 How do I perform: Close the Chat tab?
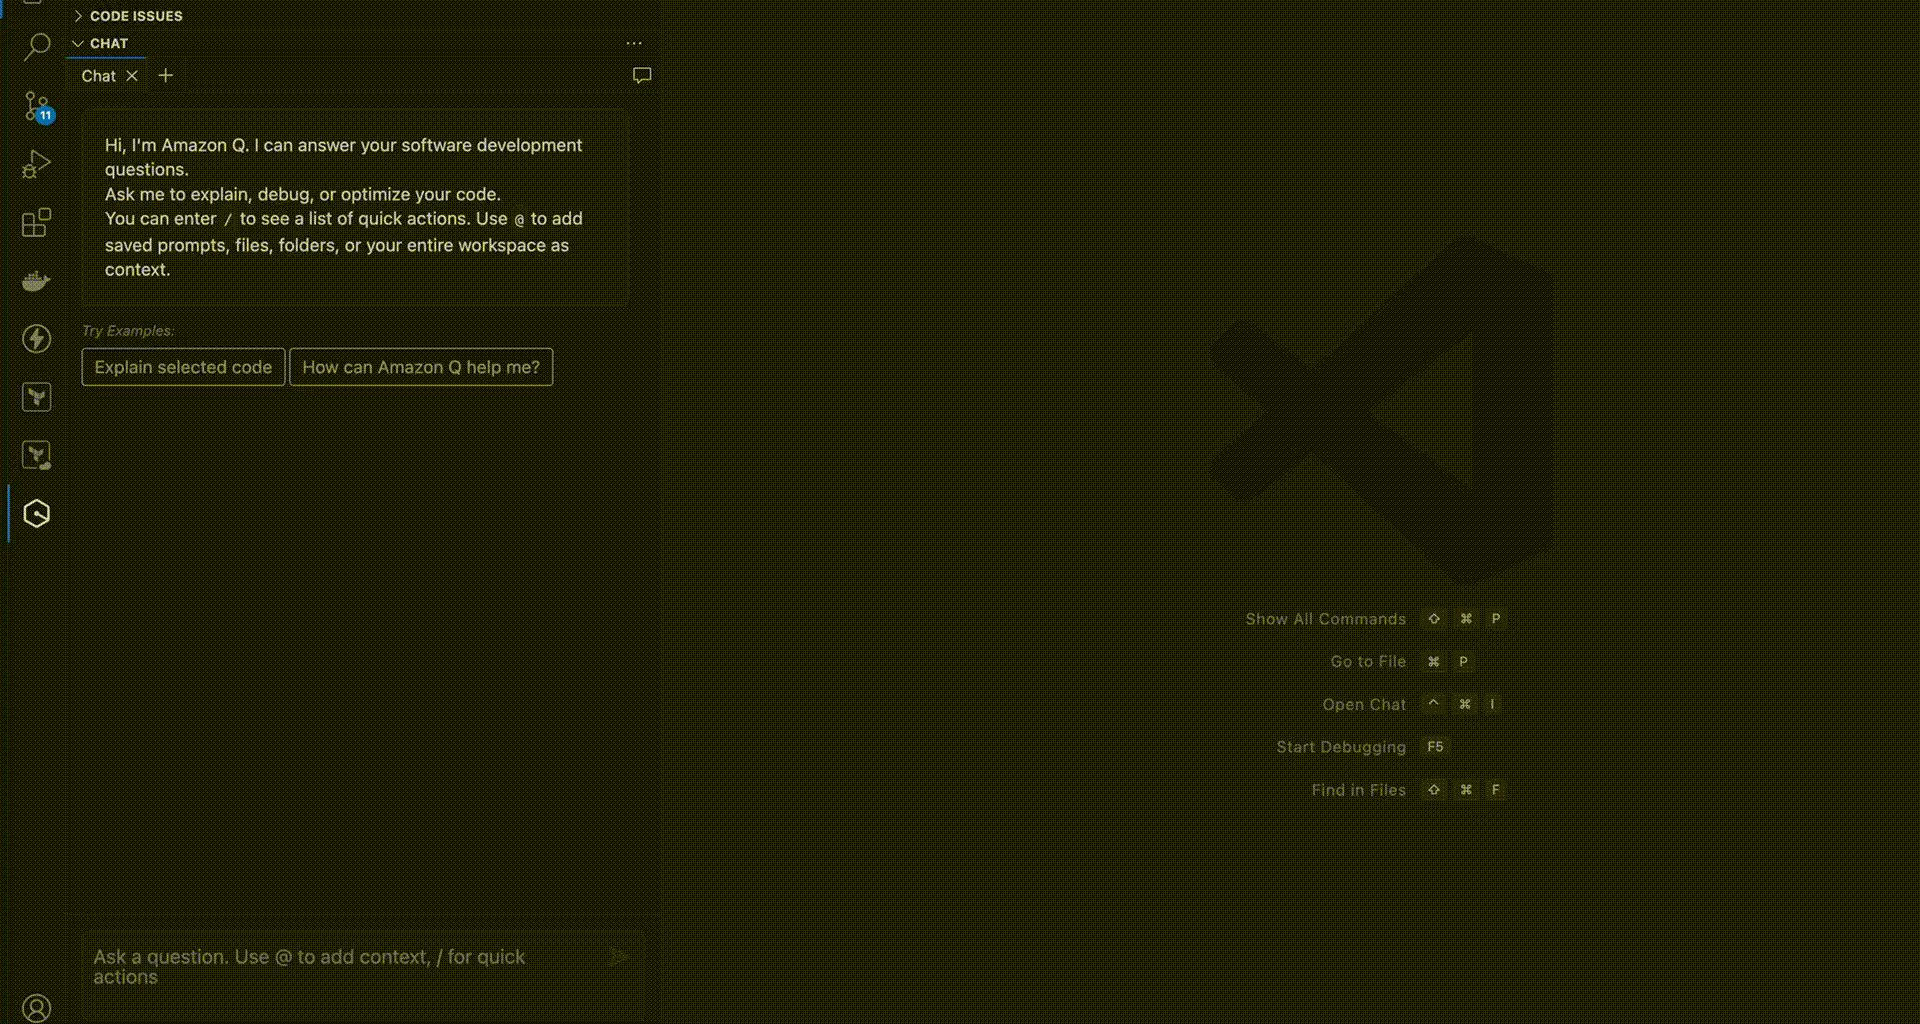pos(132,76)
